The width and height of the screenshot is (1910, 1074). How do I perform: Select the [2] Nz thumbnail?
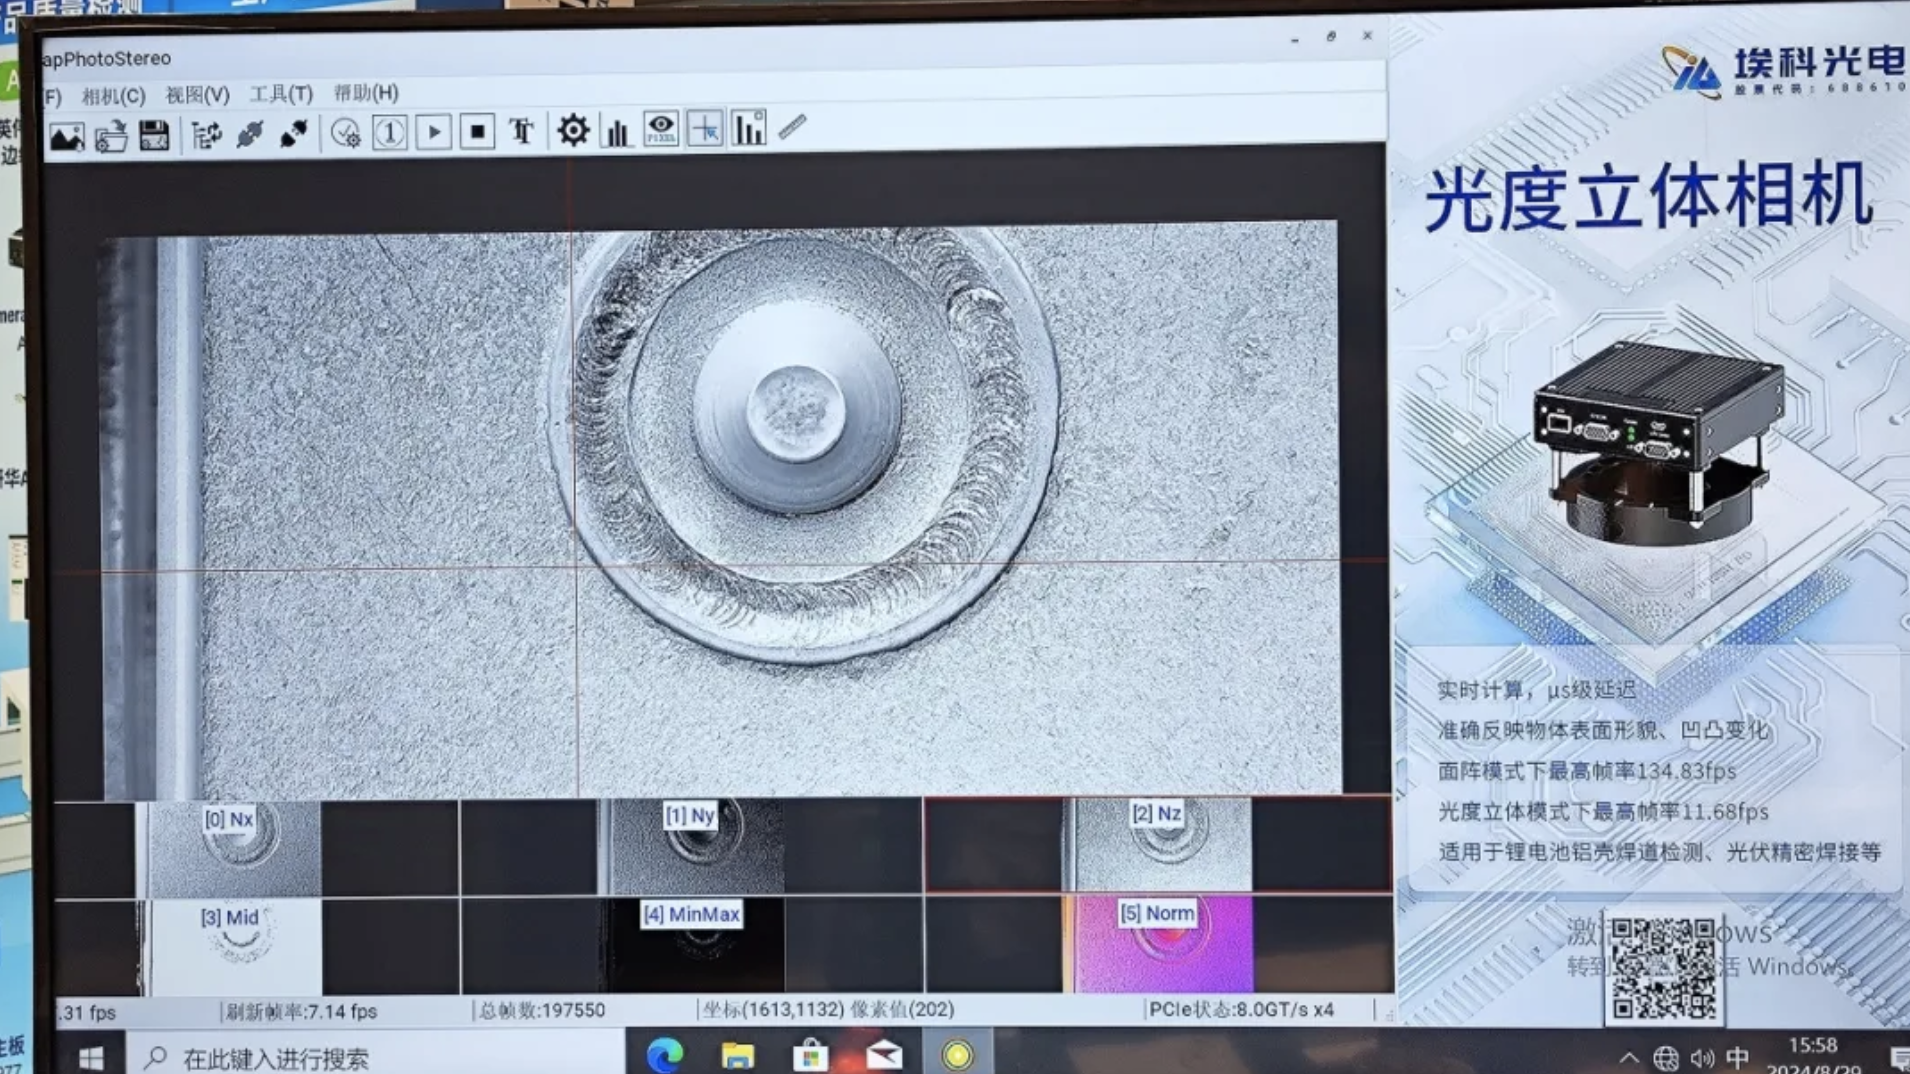1160,844
